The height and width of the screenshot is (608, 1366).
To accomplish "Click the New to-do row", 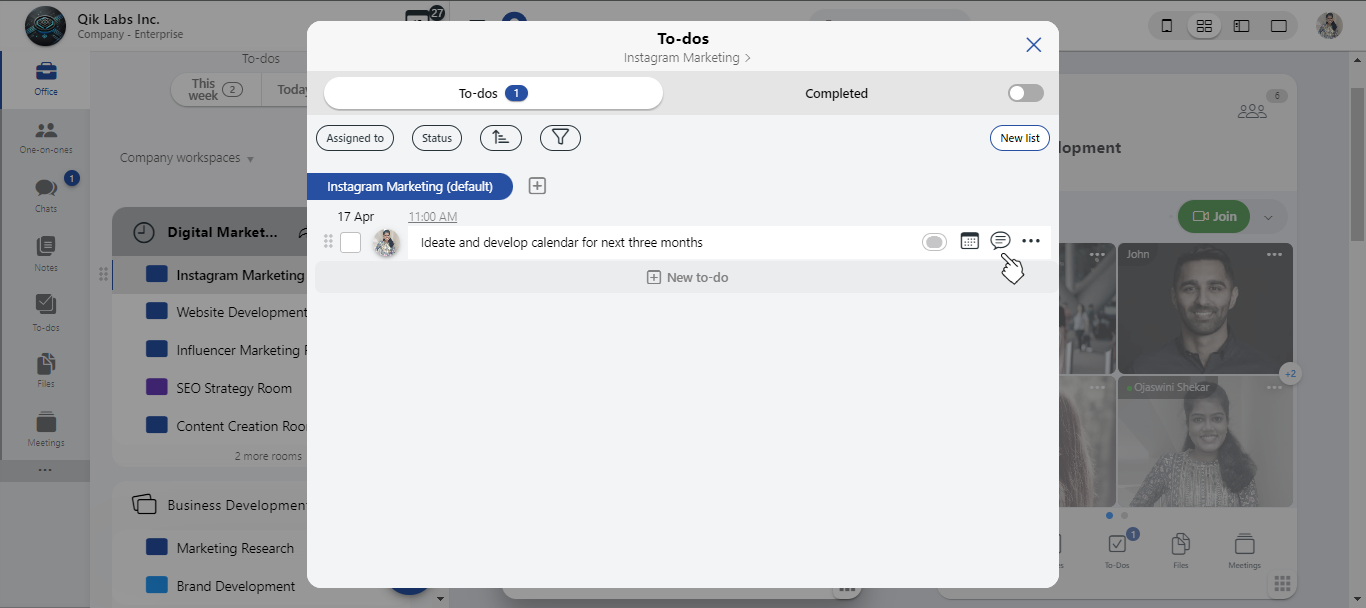I will pyautogui.click(x=686, y=277).
